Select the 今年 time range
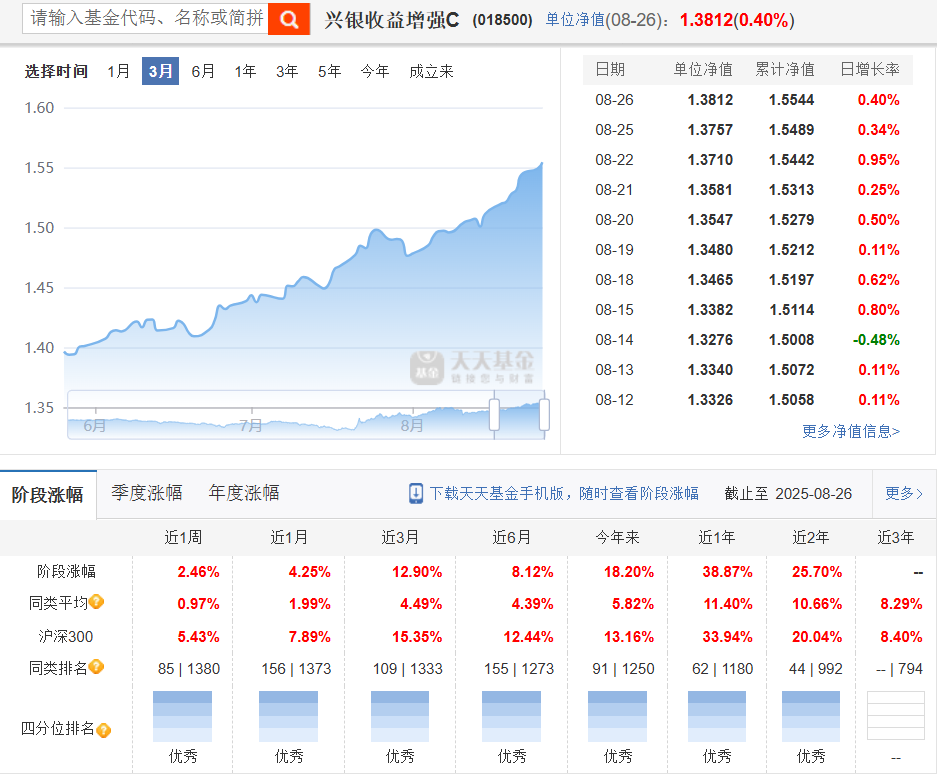Image resolution: width=937 pixels, height=779 pixels. (375, 71)
